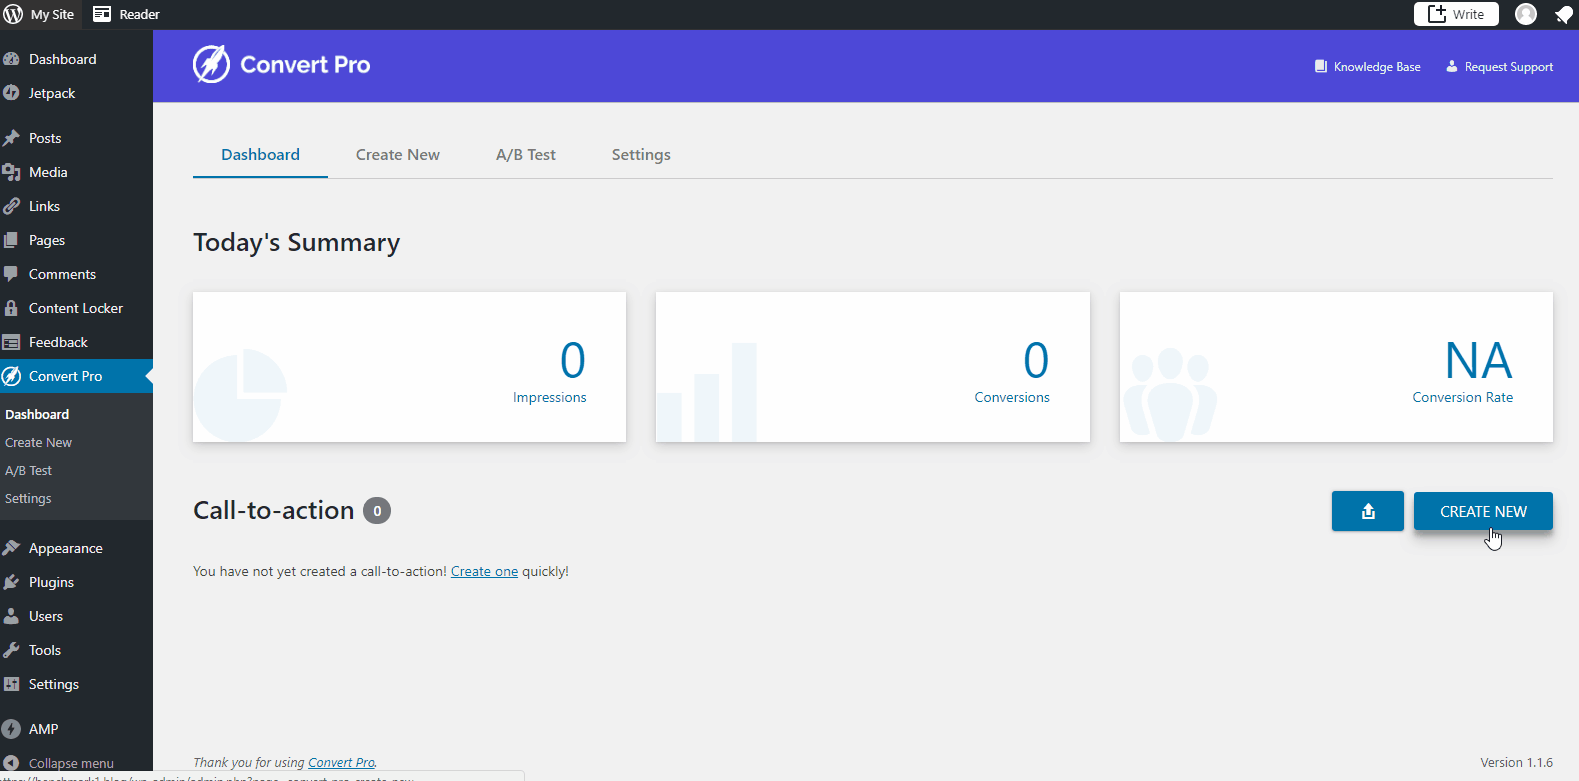
Task: Click the Convert Pro footer link
Action: coord(341,762)
